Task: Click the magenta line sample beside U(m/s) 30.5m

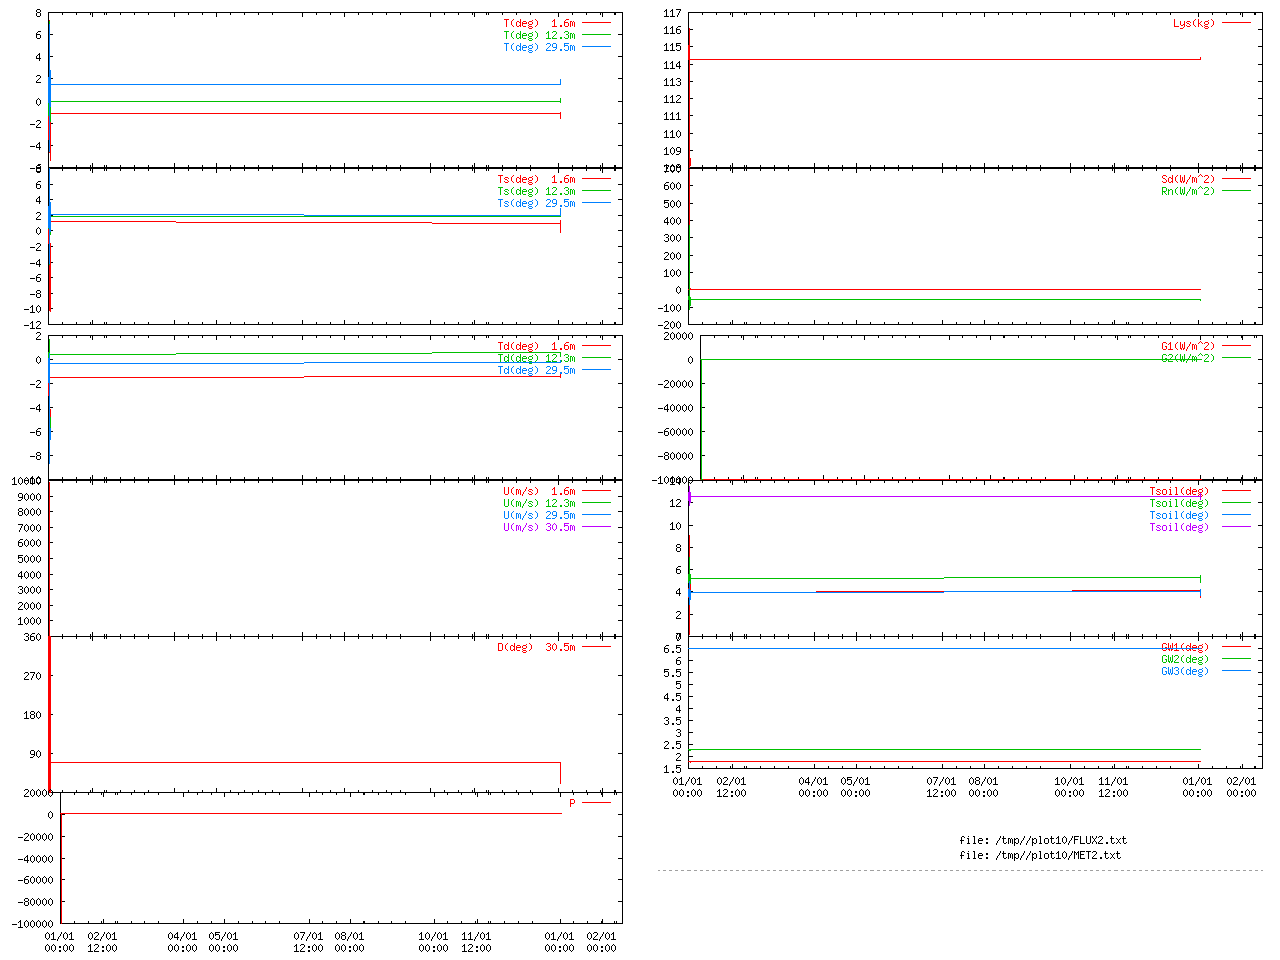Action: (x=596, y=526)
